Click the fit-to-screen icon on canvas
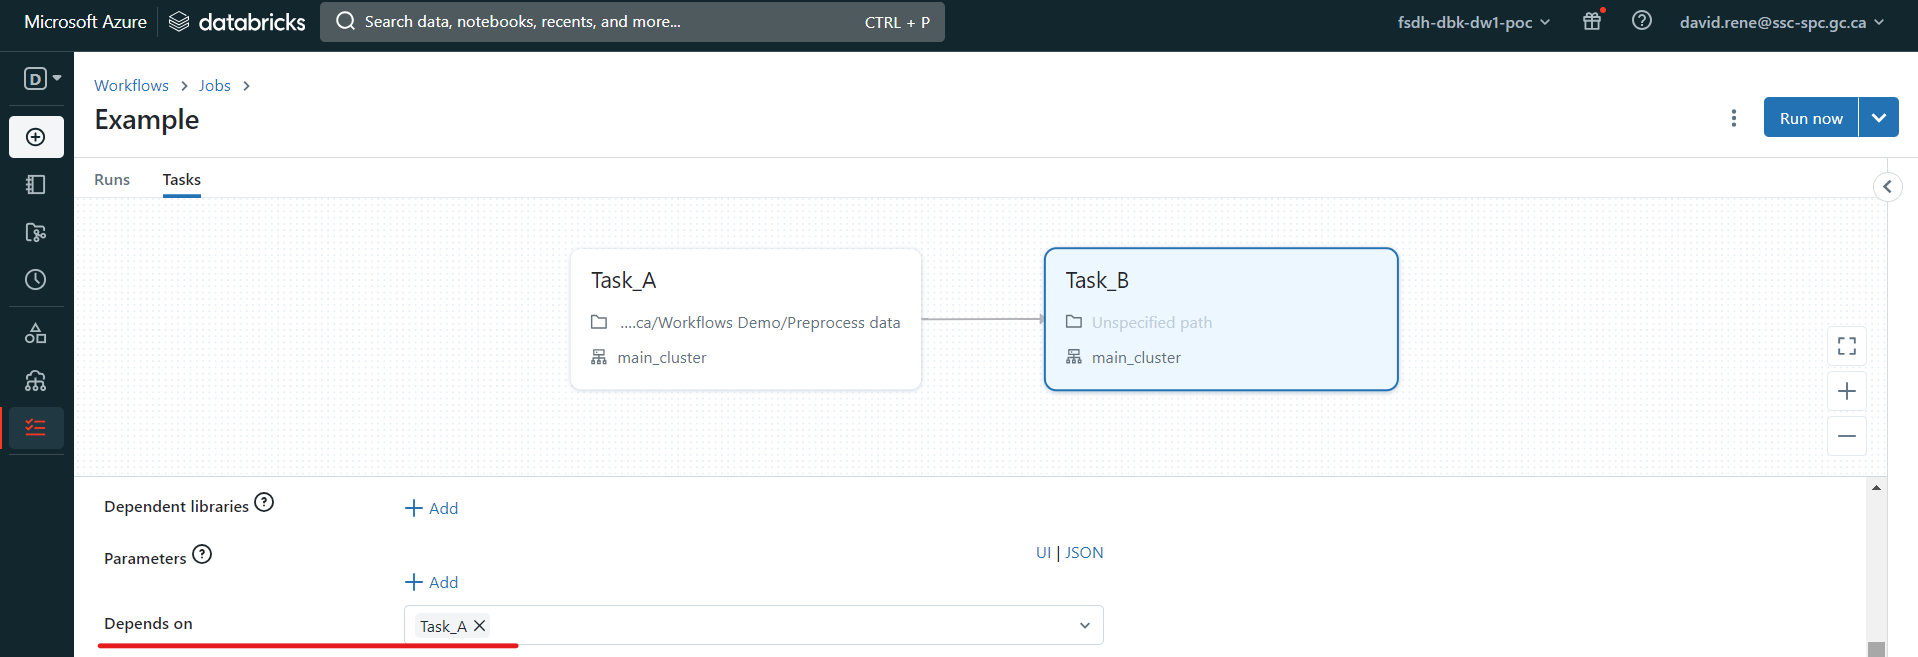This screenshot has width=1918, height=657. (1846, 346)
